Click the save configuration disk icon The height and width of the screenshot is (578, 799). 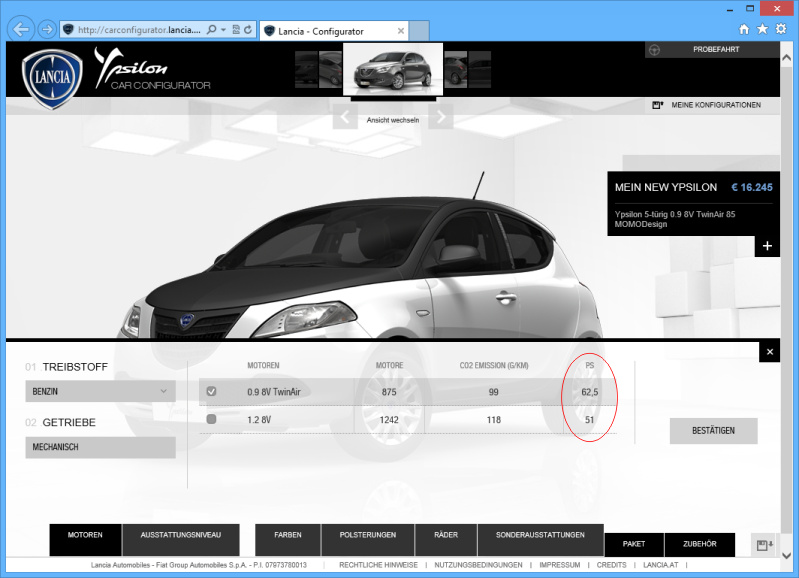(764, 545)
